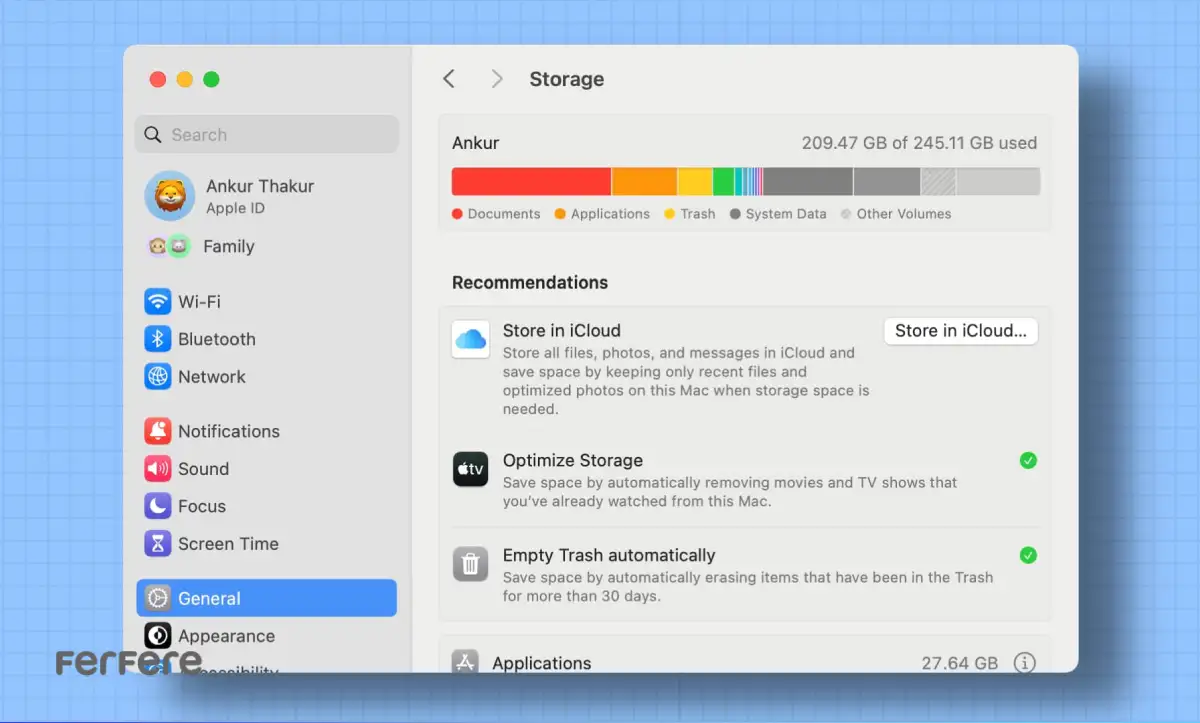Click the back chevron beside Storage

tap(449, 79)
